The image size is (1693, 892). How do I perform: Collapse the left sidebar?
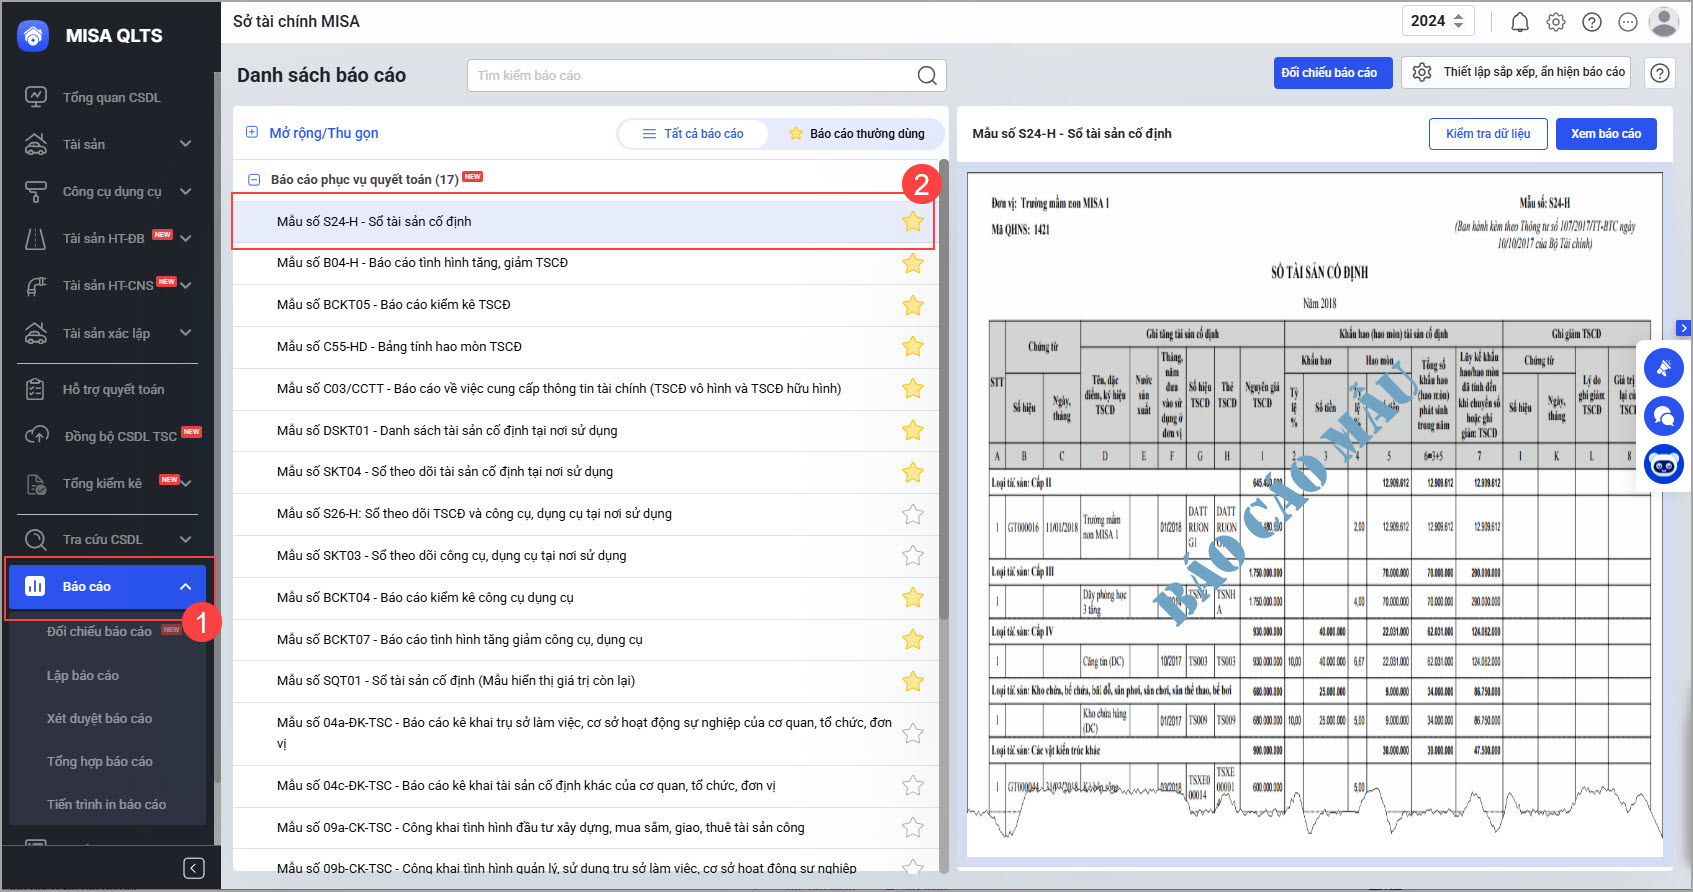point(194,868)
